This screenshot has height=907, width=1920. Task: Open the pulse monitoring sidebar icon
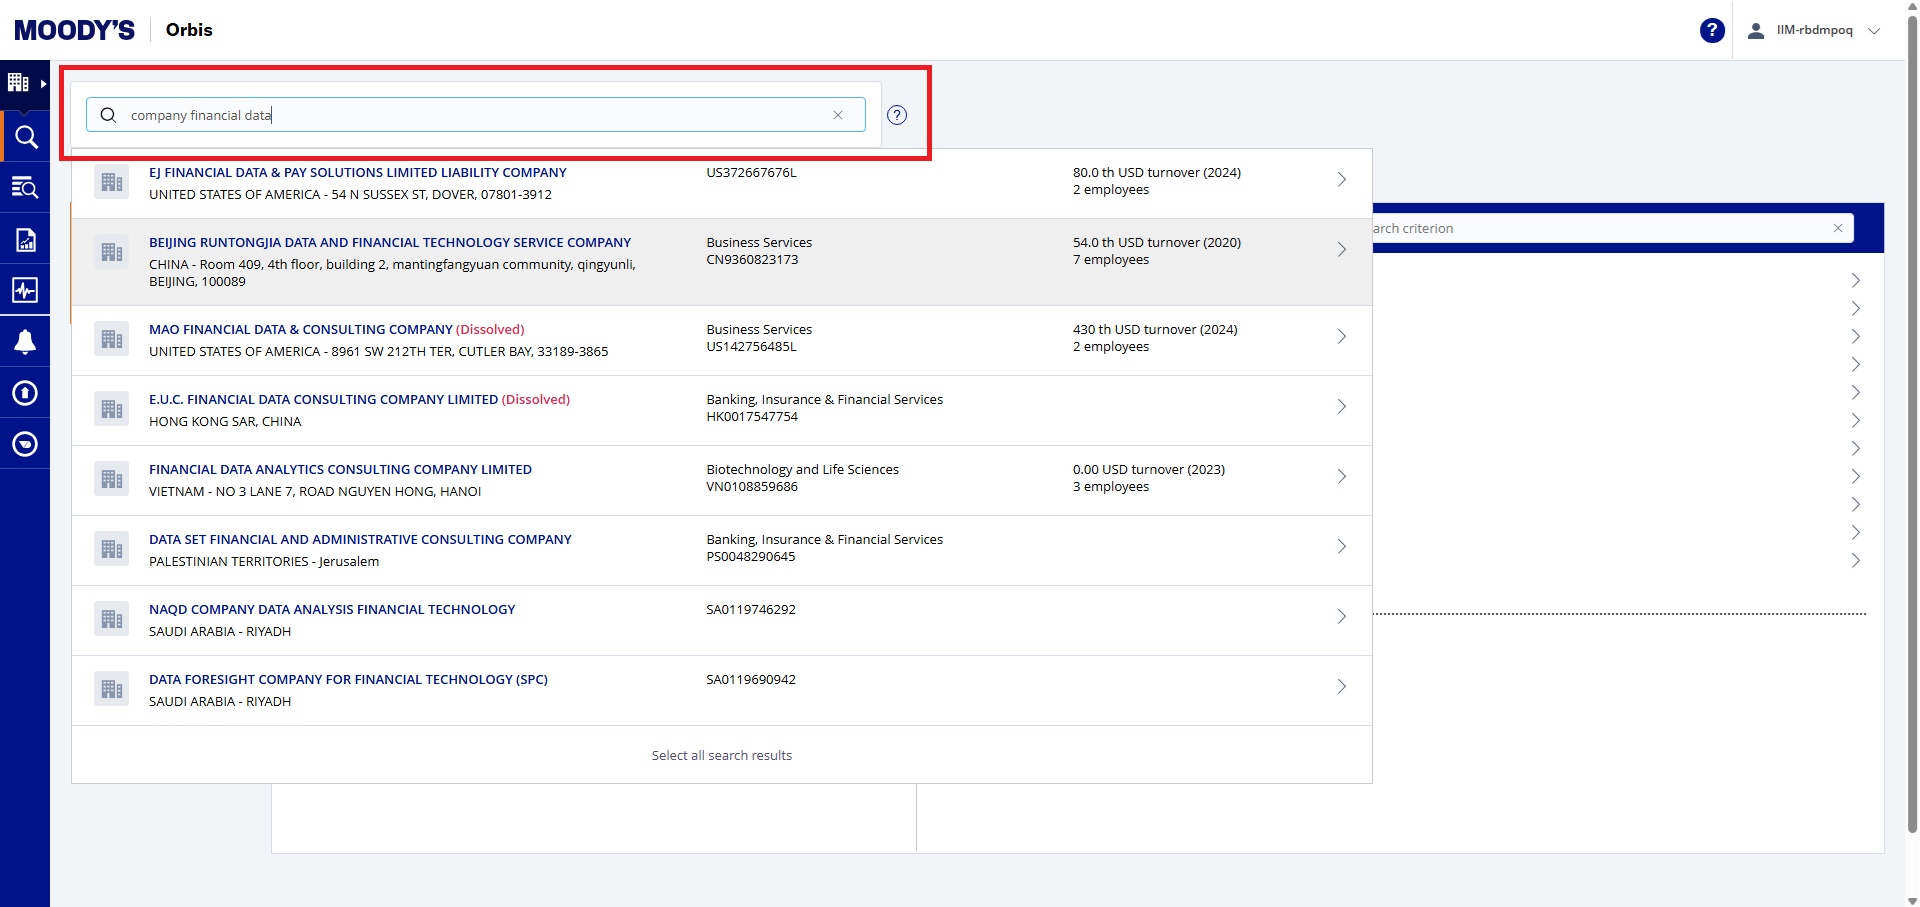(x=25, y=290)
